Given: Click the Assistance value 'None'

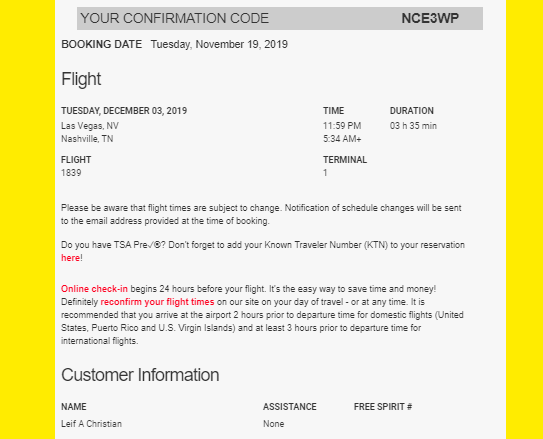Looking at the screenshot, I should pyautogui.click(x=274, y=424).
